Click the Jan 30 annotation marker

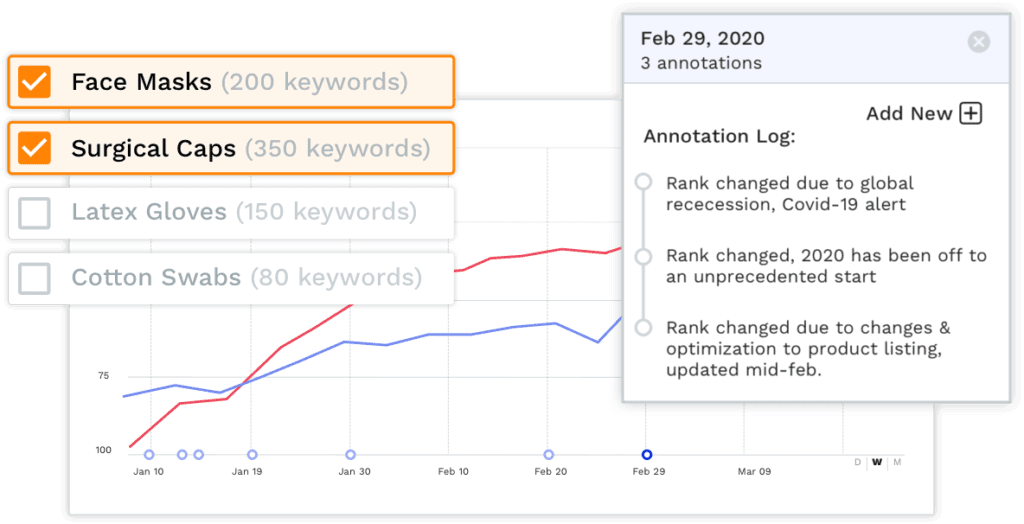pos(350,455)
